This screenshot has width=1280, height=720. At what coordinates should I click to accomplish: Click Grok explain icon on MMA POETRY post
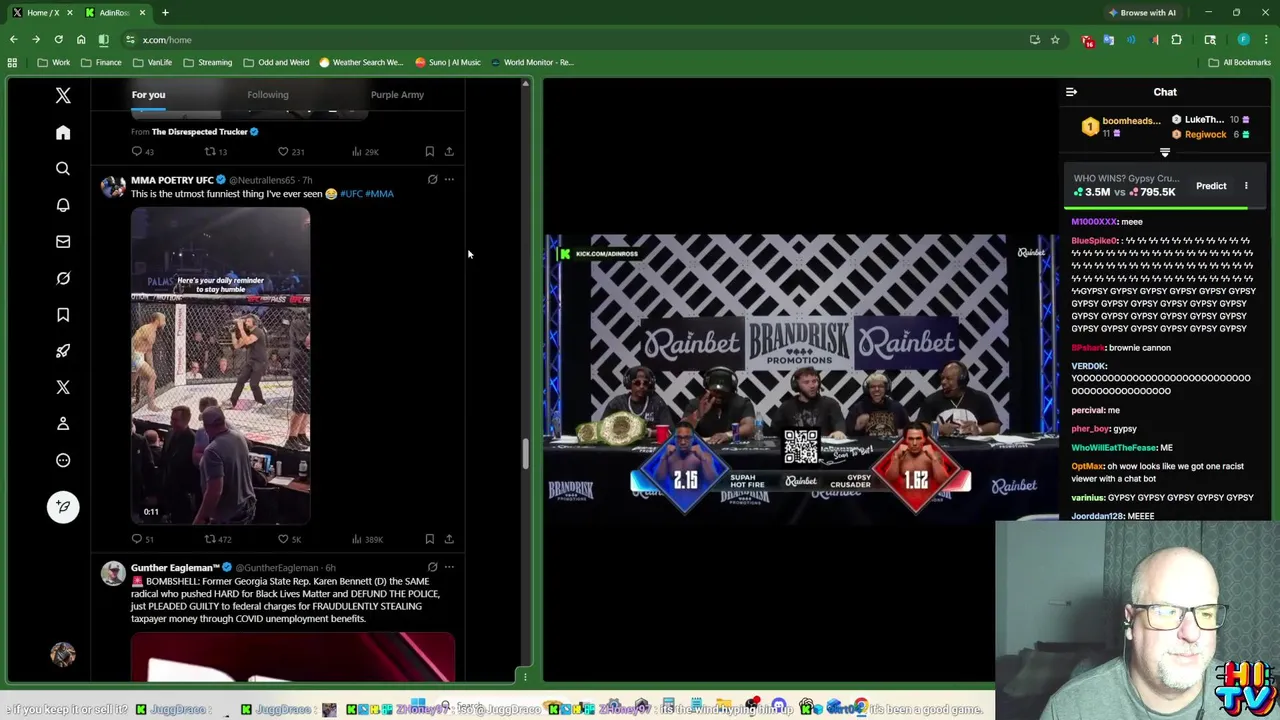tap(432, 180)
